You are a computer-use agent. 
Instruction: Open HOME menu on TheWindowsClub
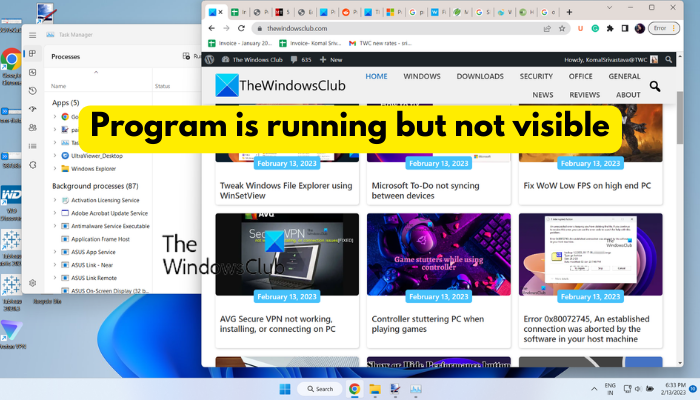click(376, 76)
